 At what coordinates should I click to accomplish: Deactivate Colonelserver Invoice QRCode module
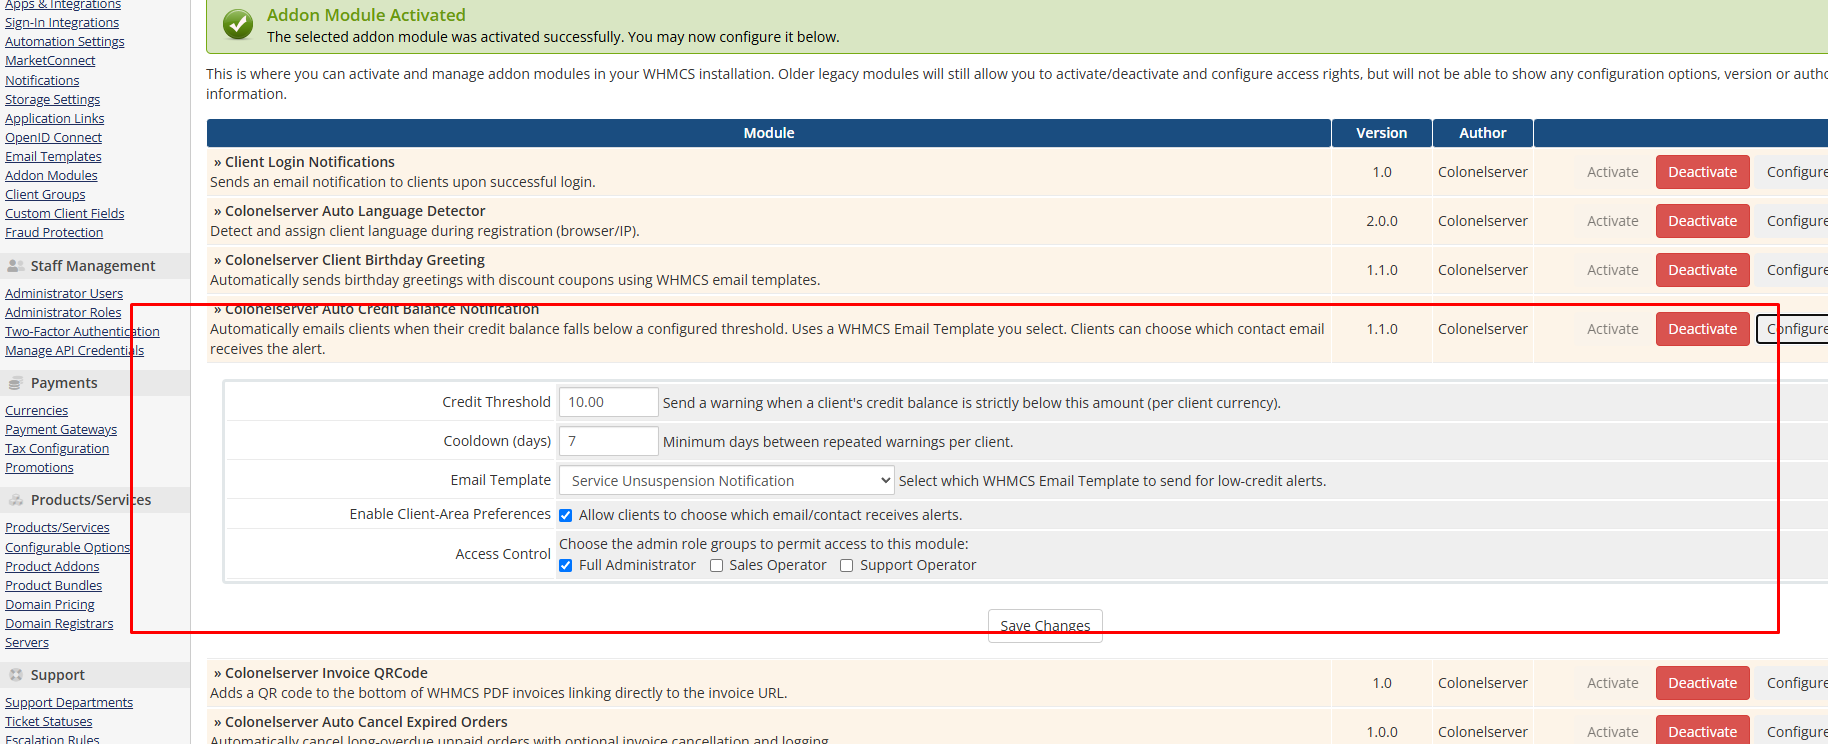(x=1702, y=683)
